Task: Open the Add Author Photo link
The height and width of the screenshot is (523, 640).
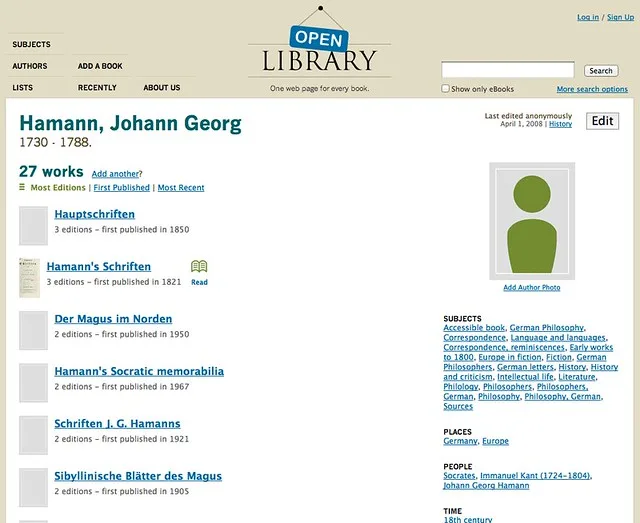Action: pyautogui.click(x=531, y=288)
